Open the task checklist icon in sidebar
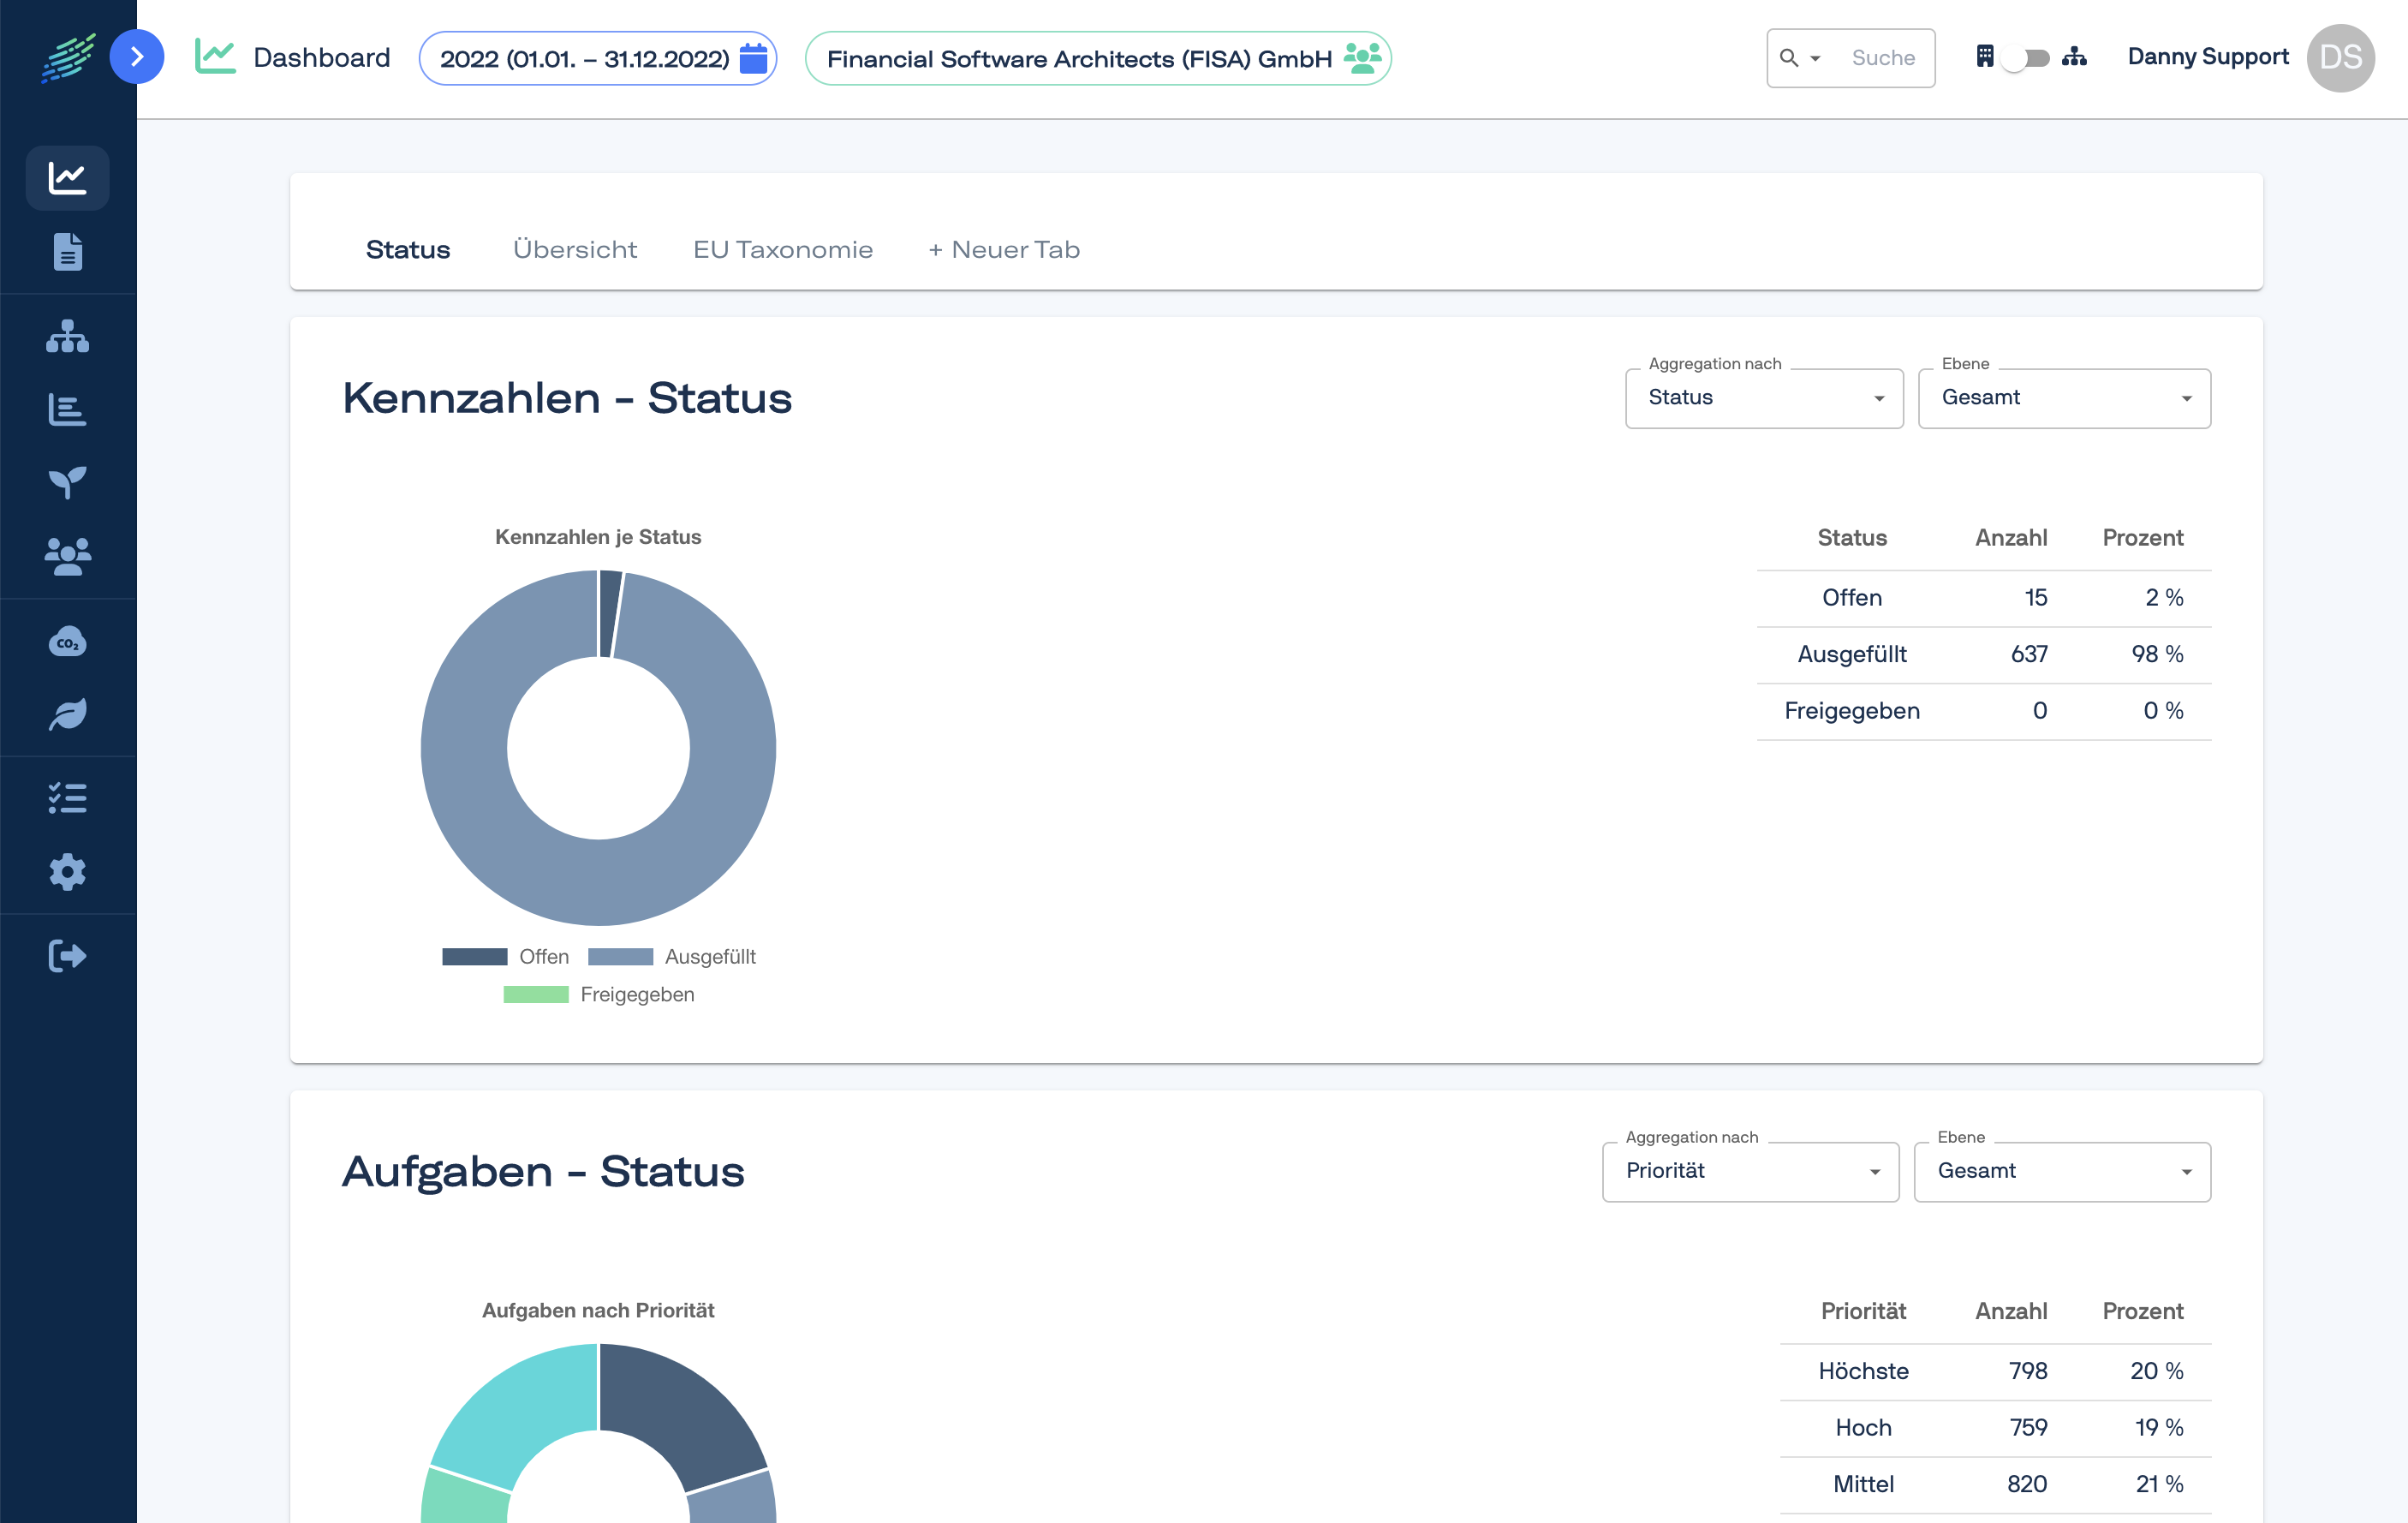 (67, 798)
